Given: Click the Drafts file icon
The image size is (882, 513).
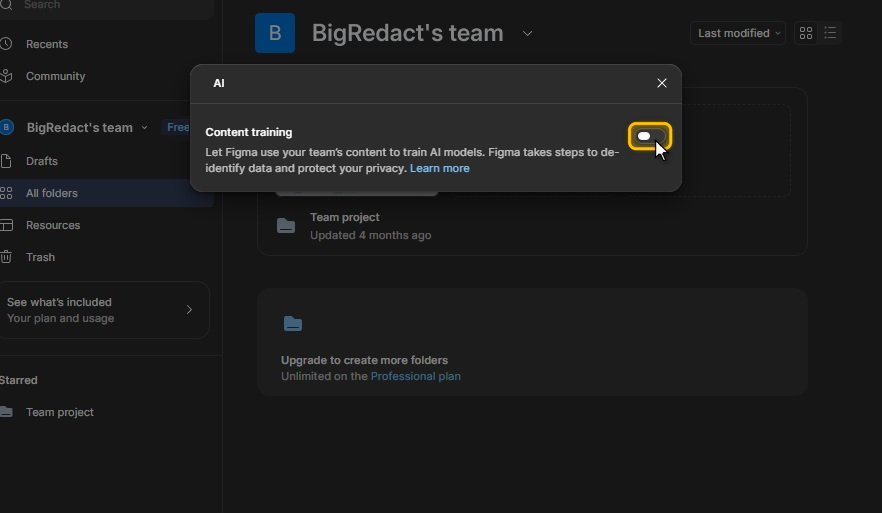Looking at the screenshot, I should [x=6, y=161].
